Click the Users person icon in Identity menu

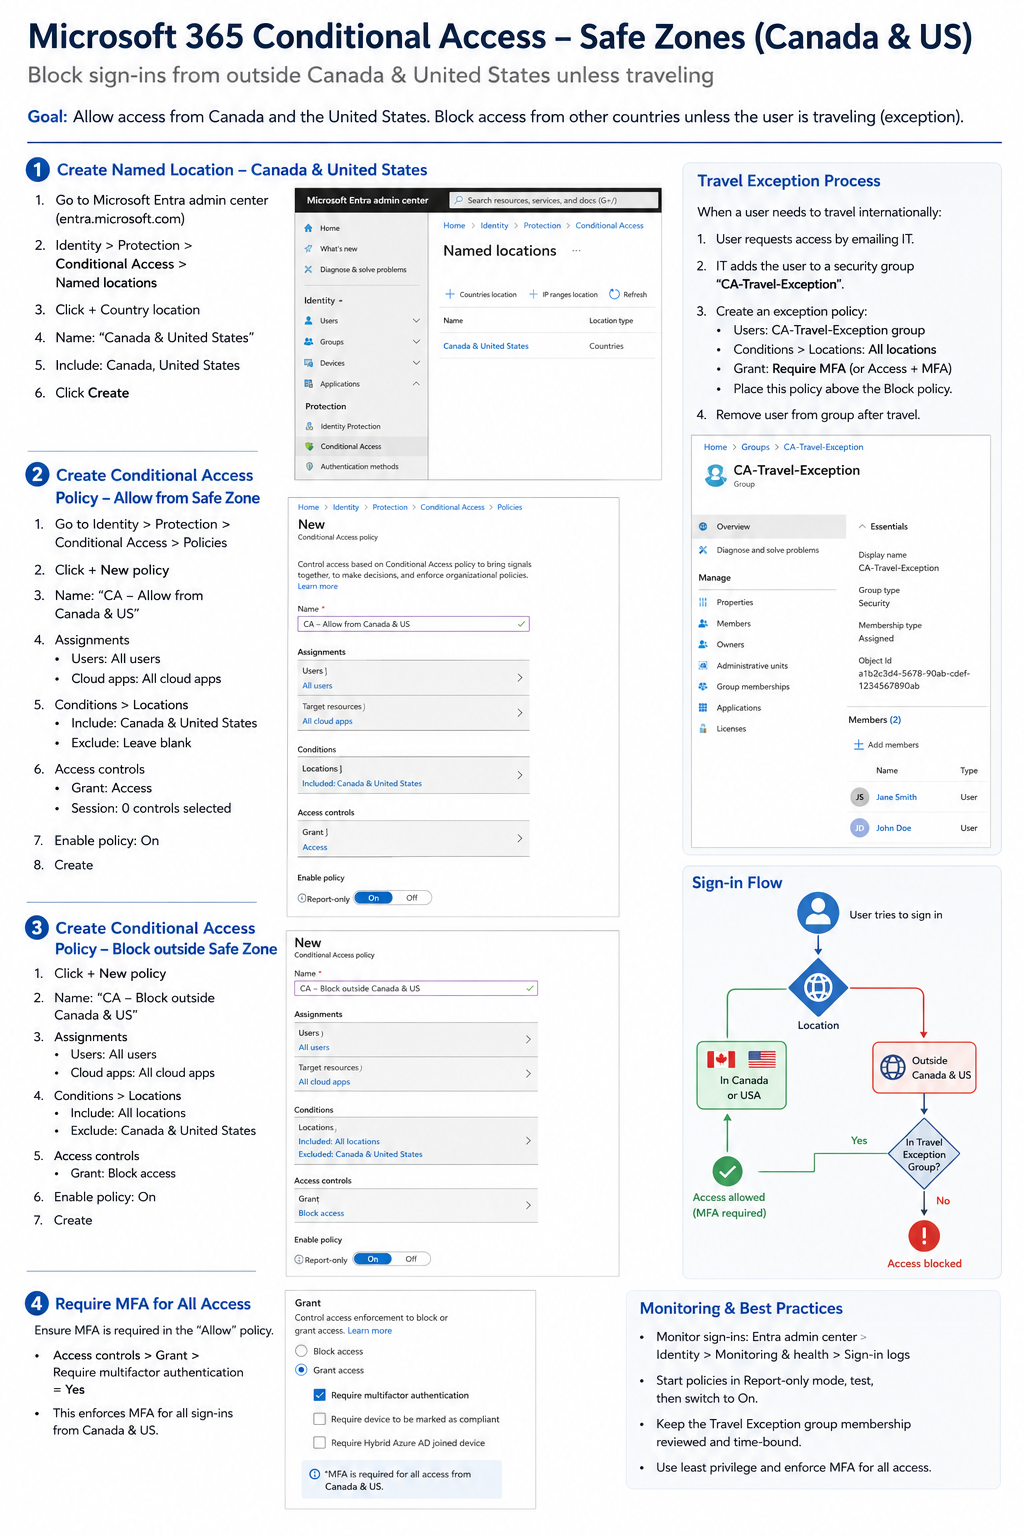308,321
